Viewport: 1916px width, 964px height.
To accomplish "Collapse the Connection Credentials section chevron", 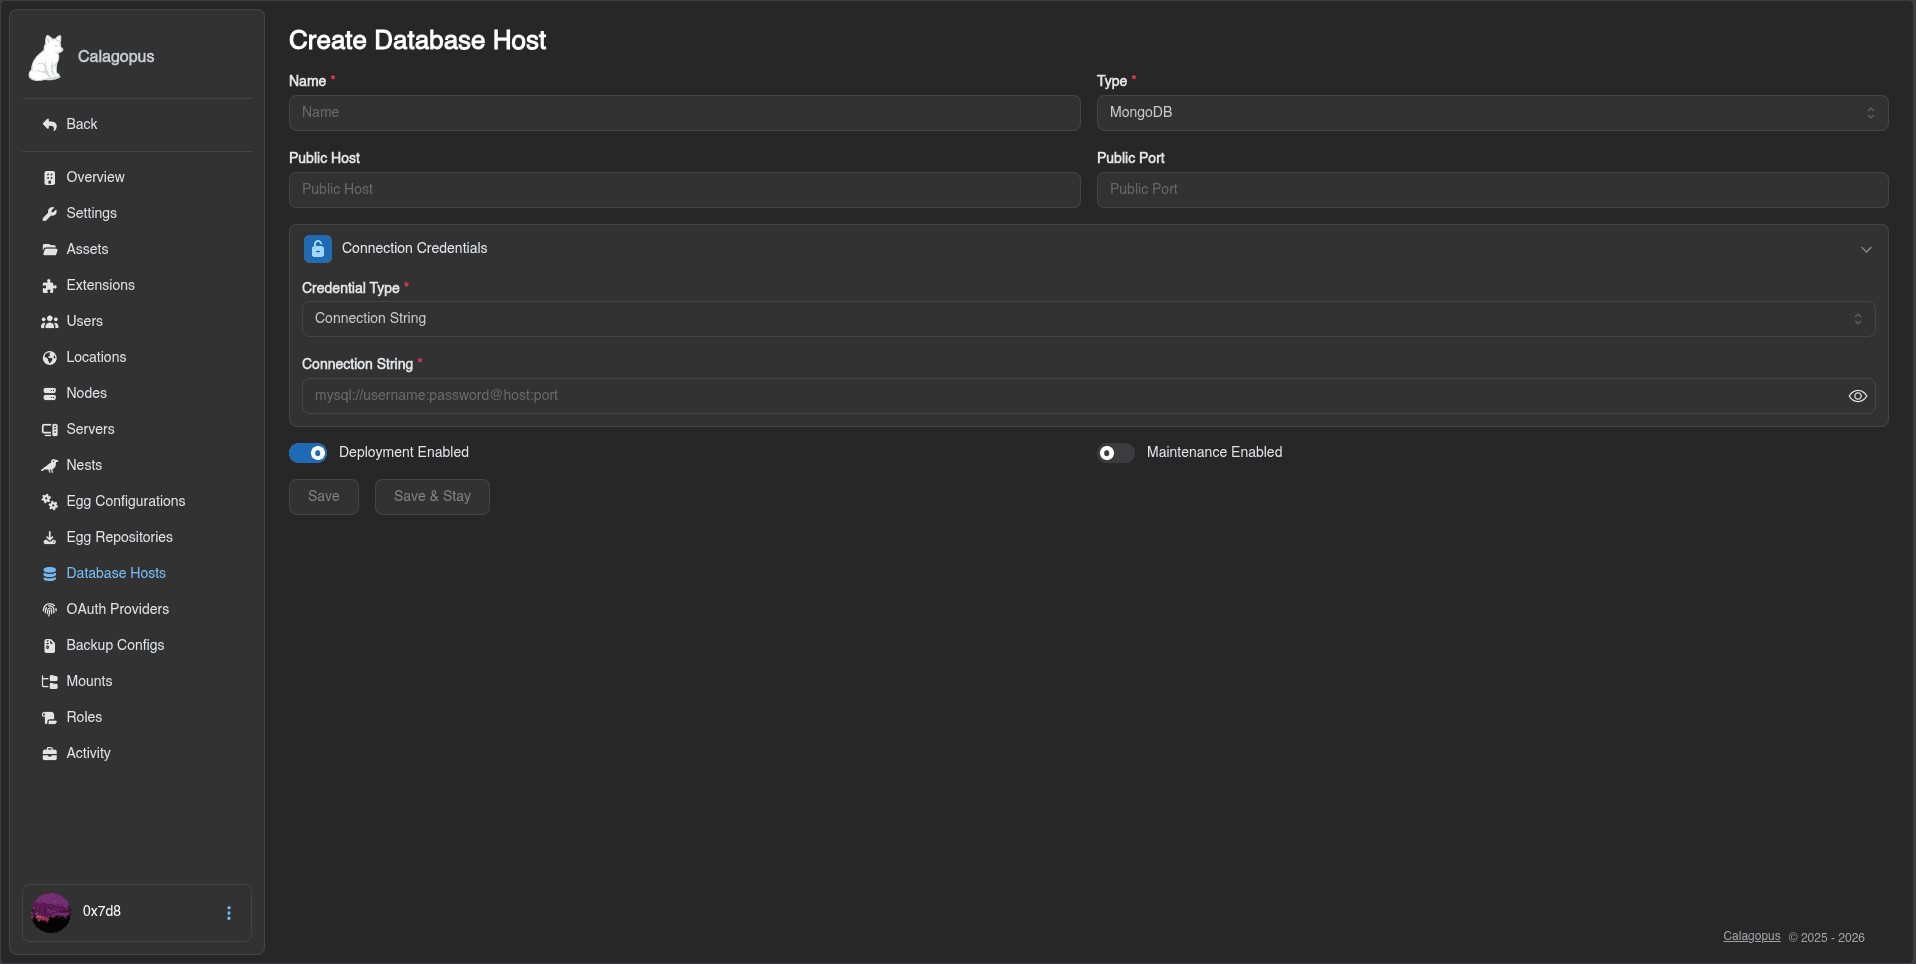I will [1865, 250].
